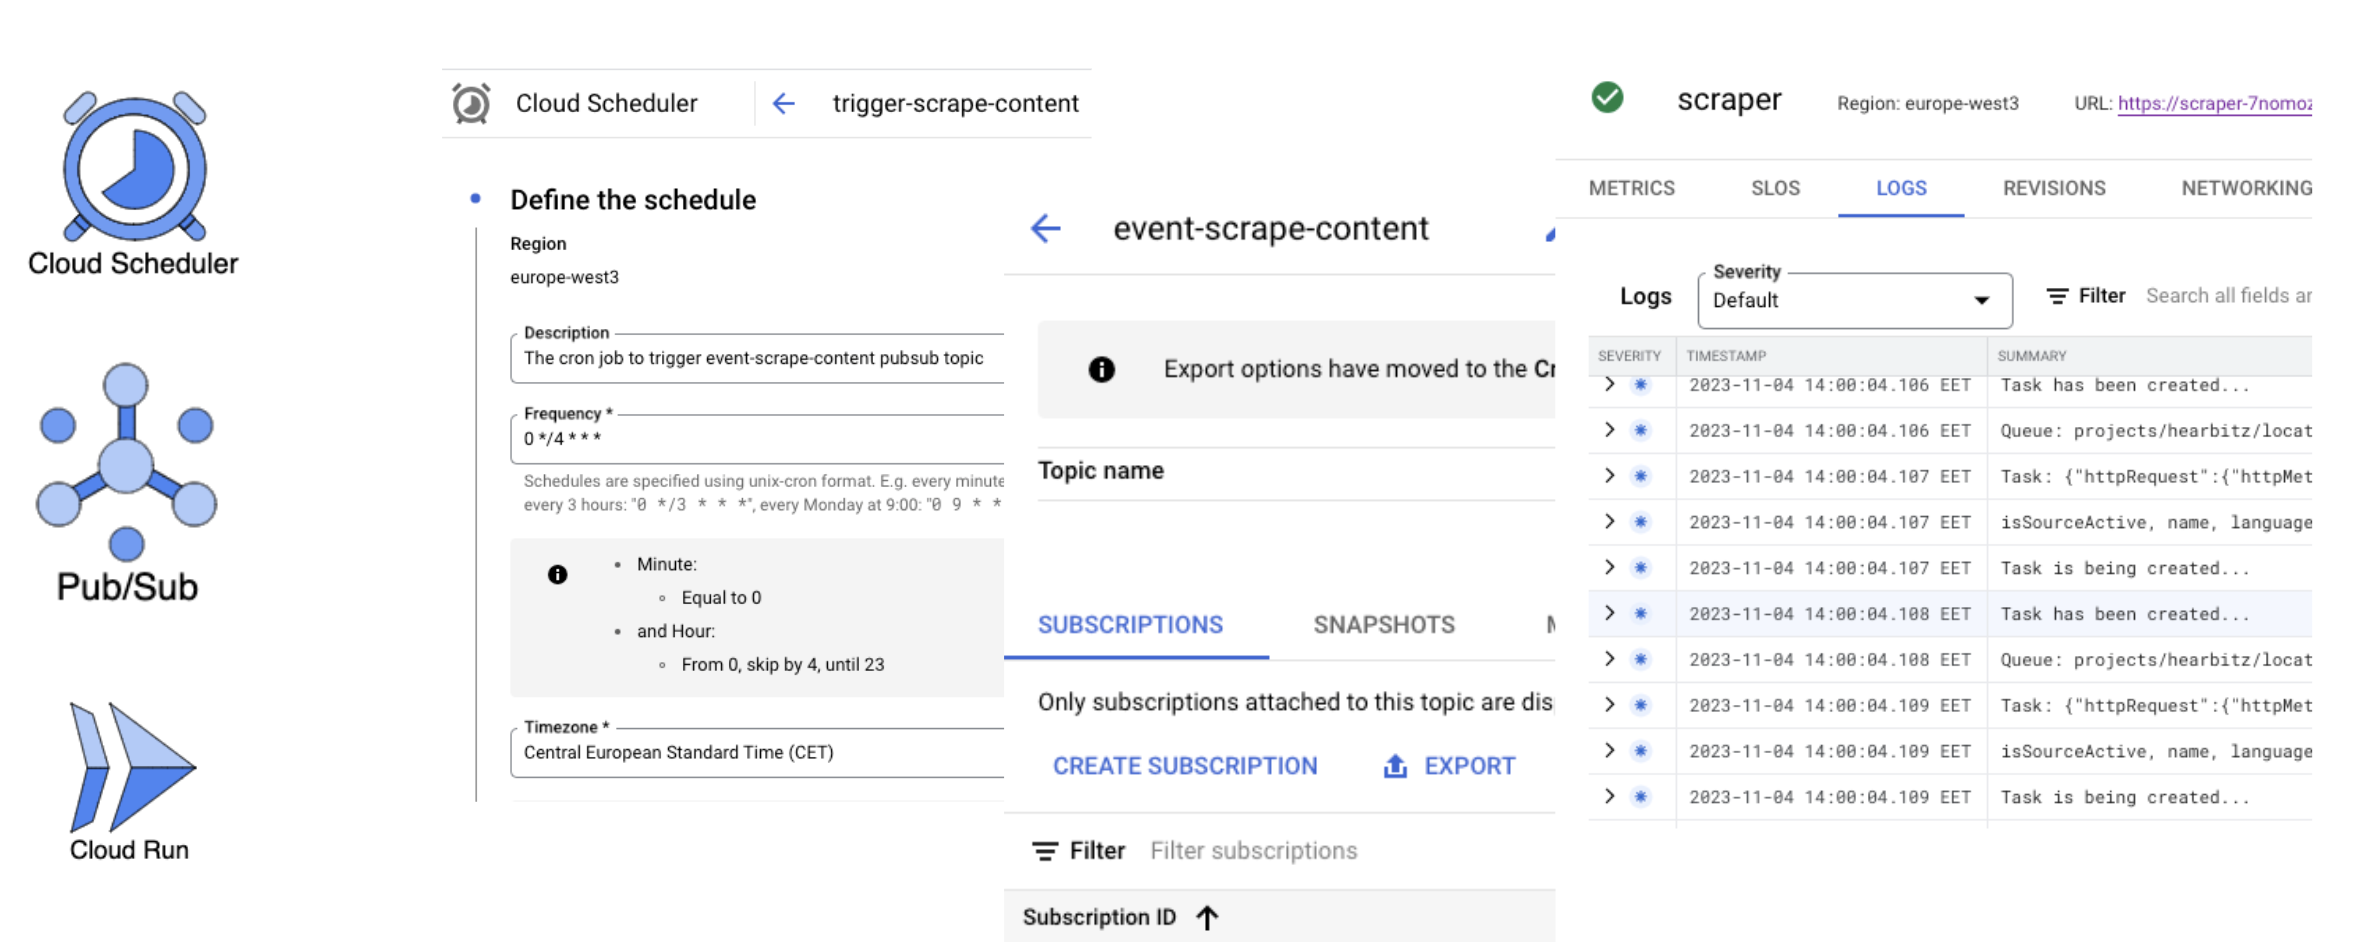Click the CREATE SUBSCRIPTION button

click(1185, 766)
